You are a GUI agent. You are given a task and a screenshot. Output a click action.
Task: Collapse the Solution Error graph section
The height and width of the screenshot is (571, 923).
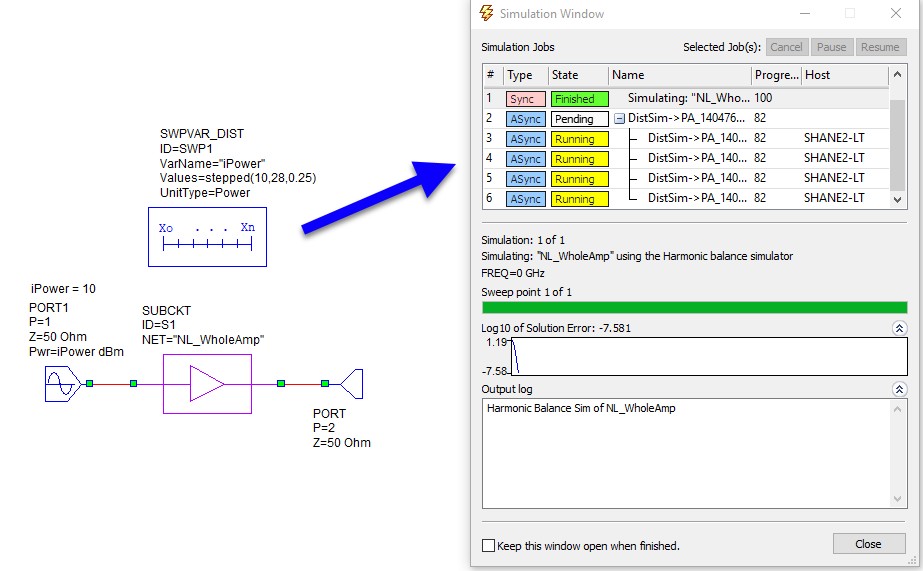(x=899, y=328)
